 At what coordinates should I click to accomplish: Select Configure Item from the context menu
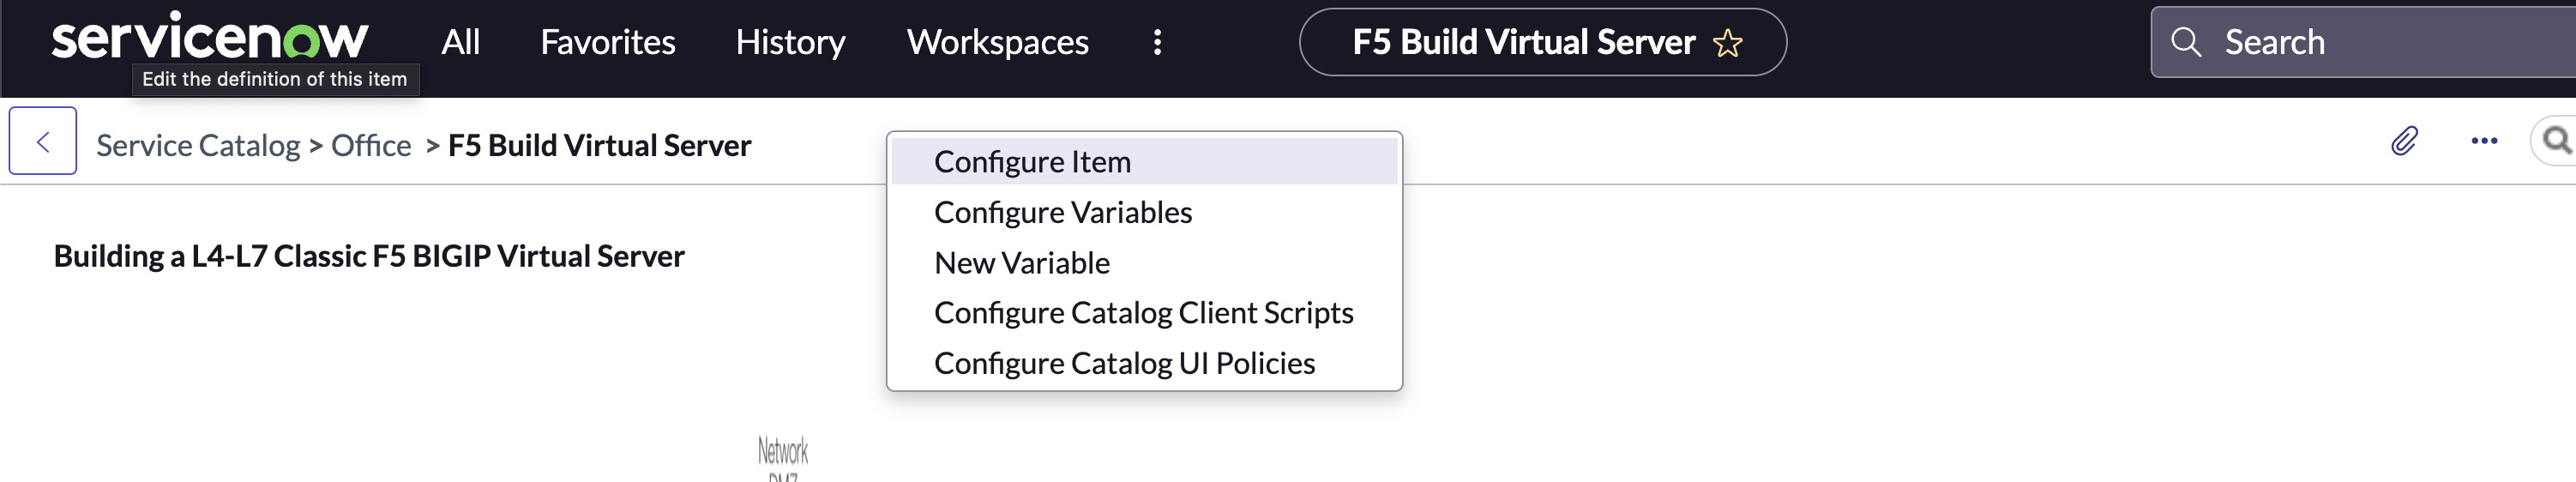click(x=1032, y=162)
